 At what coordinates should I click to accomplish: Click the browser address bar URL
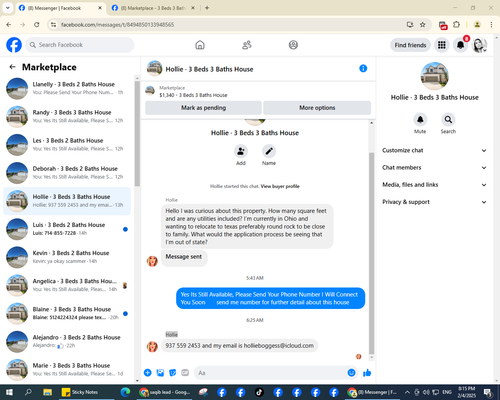[x=117, y=25]
